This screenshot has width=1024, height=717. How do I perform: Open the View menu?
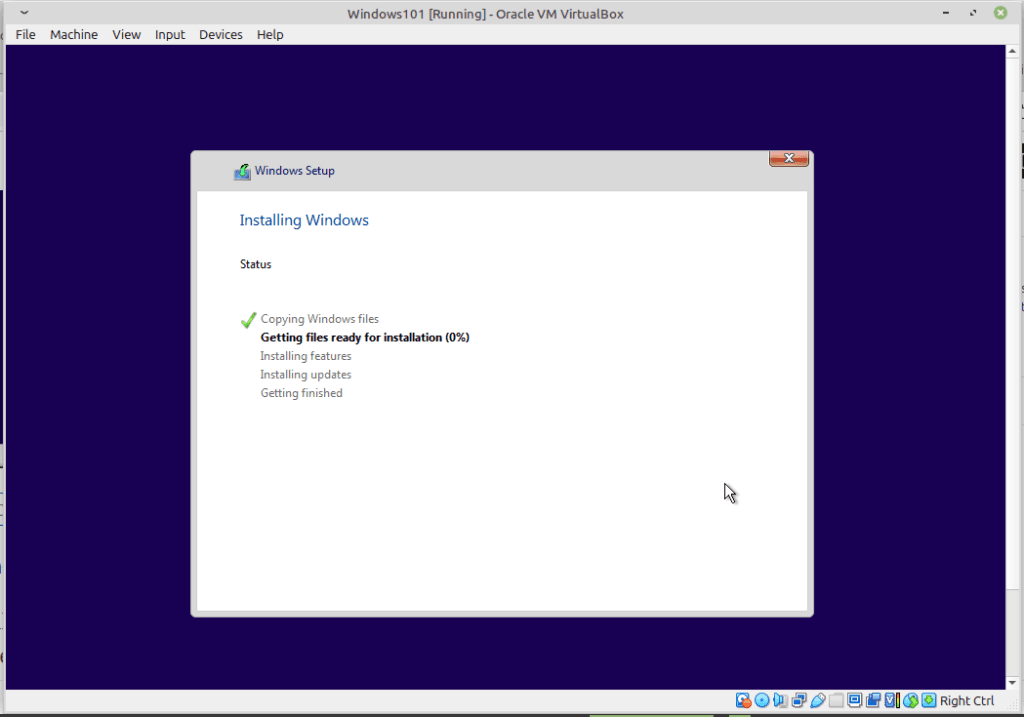(126, 35)
